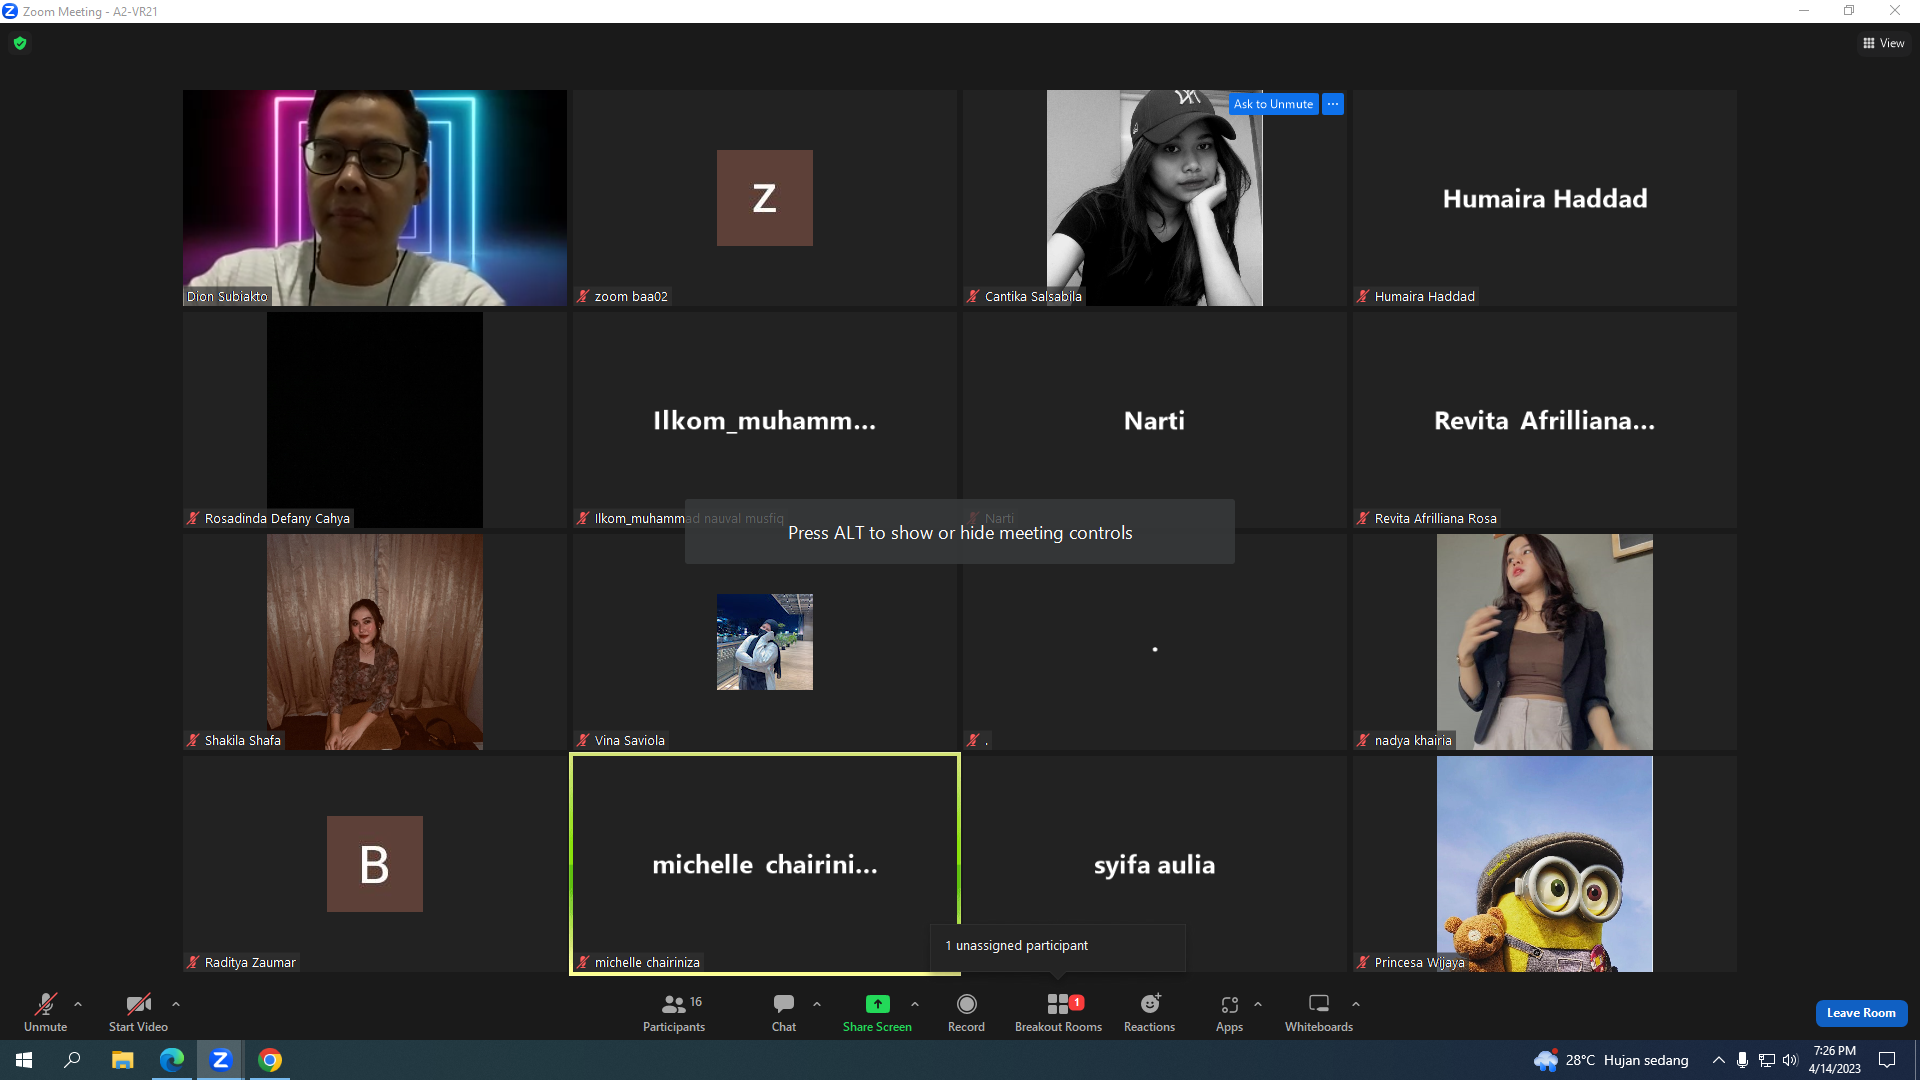Open the Reactions menu

tap(1150, 1012)
